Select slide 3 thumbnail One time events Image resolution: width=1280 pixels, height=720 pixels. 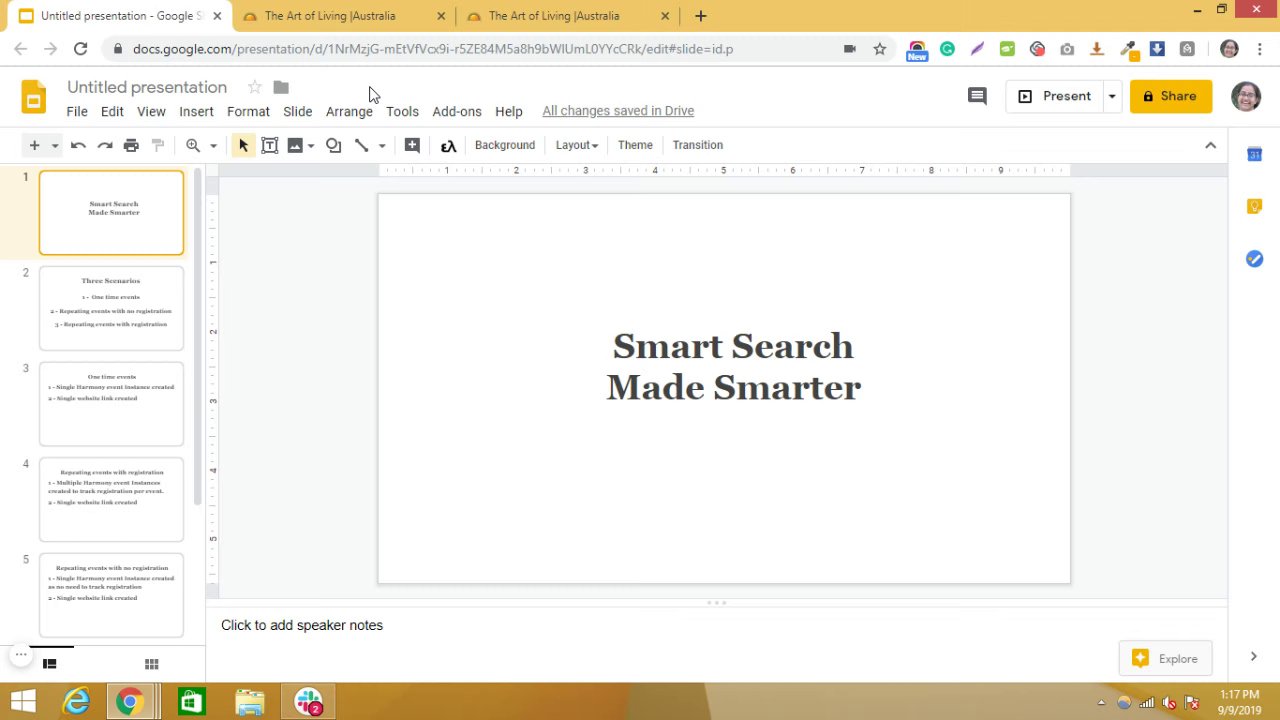tap(111, 404)
